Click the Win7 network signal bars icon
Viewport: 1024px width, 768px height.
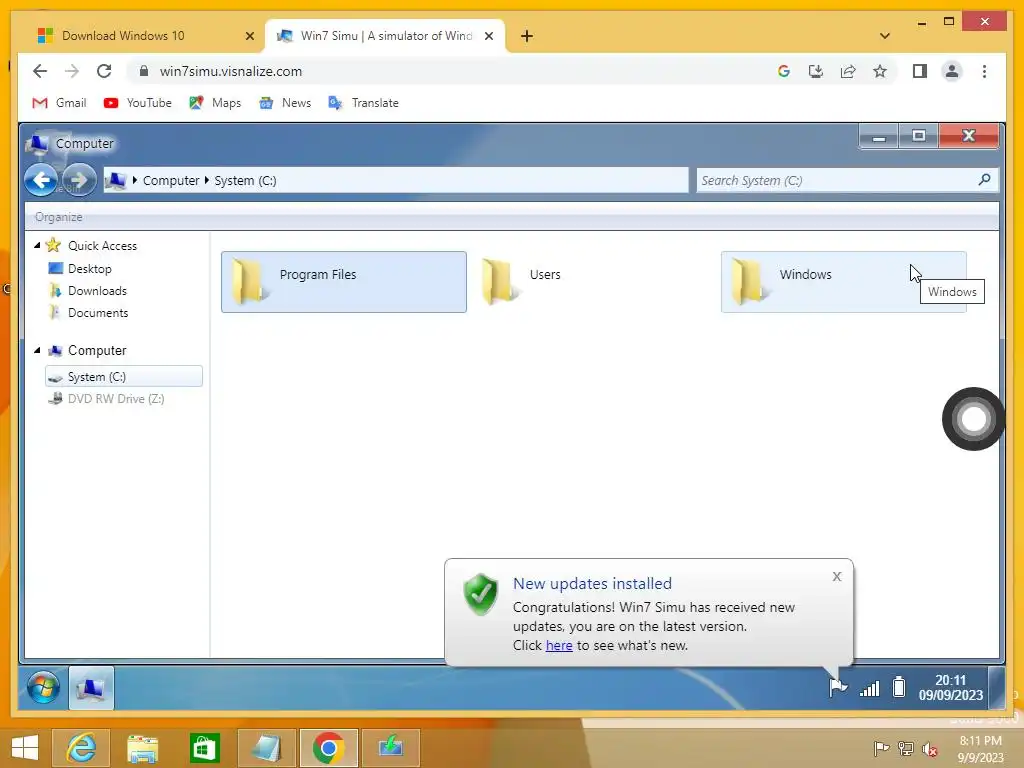[869, 688]
